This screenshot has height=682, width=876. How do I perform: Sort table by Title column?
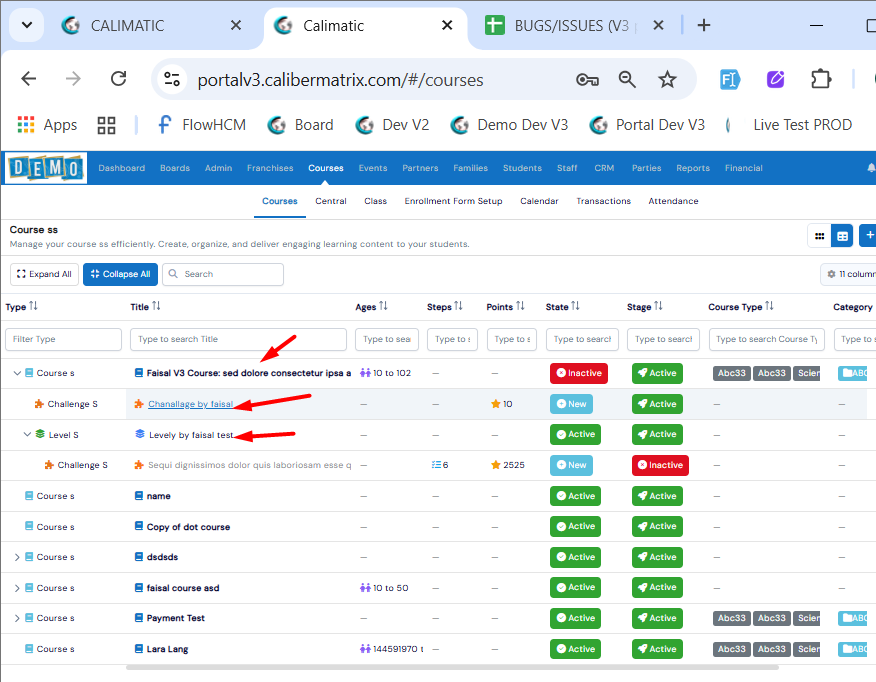156,306
